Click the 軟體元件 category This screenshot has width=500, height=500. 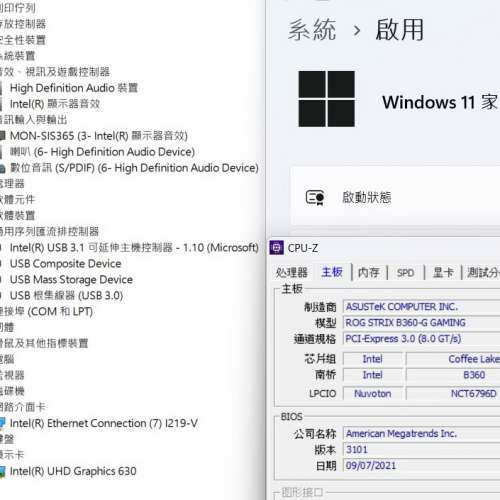click(x=17, y=200)
